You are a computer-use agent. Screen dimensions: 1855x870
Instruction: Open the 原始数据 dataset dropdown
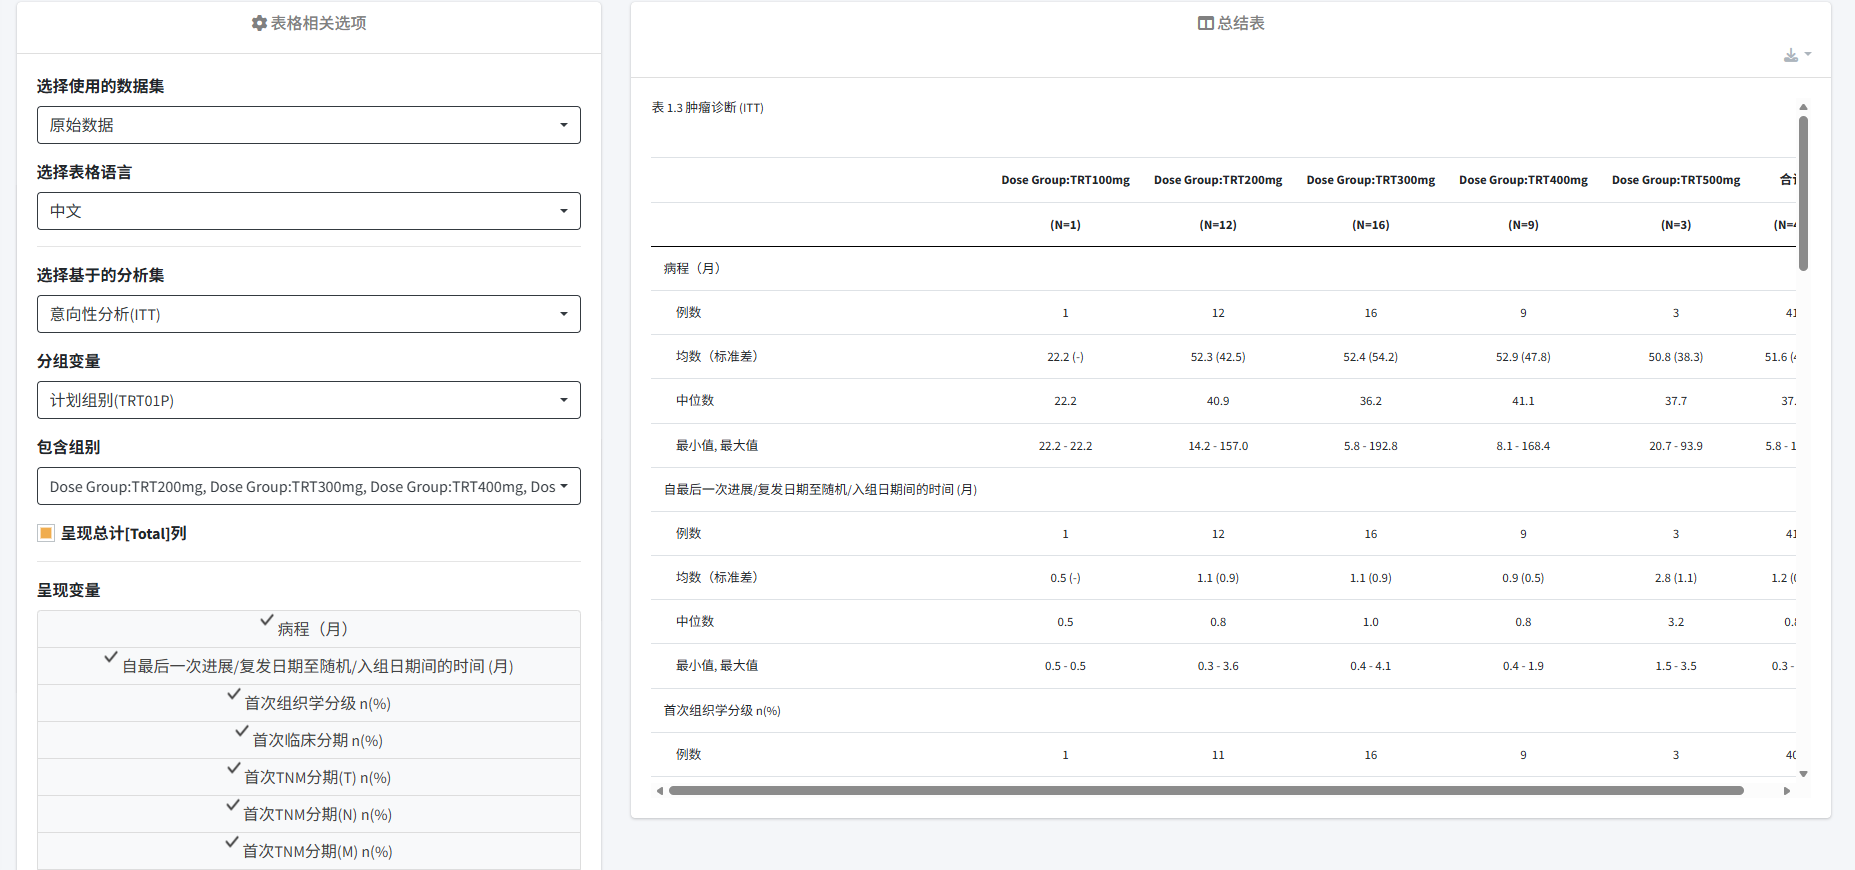pos(308,125)
